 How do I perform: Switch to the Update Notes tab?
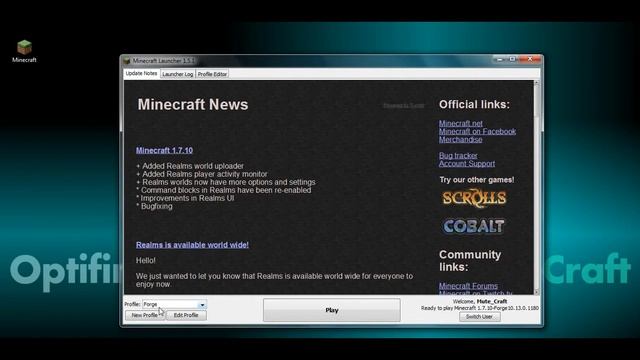click(x=141, y=73)
